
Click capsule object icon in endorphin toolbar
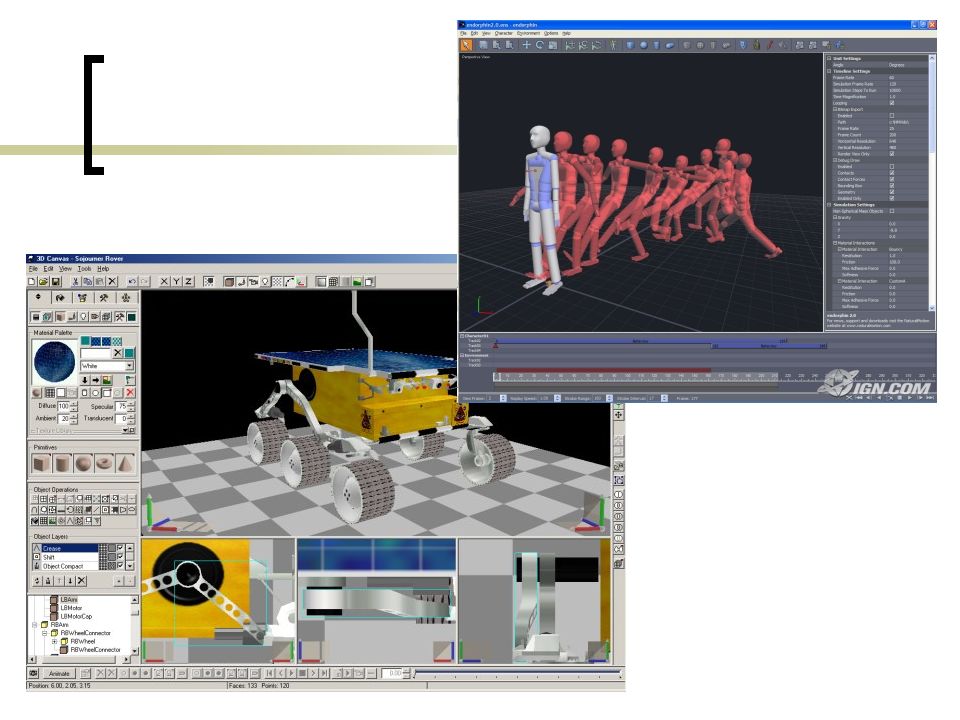[x=669, y=45]
